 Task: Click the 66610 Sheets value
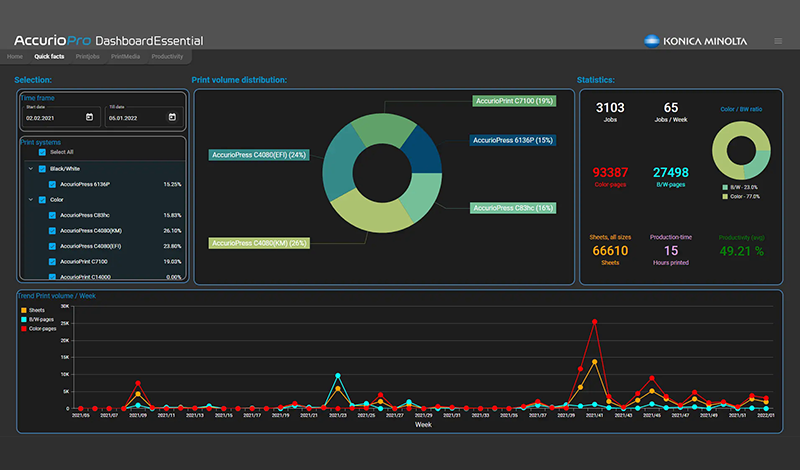tap(610, 251)
